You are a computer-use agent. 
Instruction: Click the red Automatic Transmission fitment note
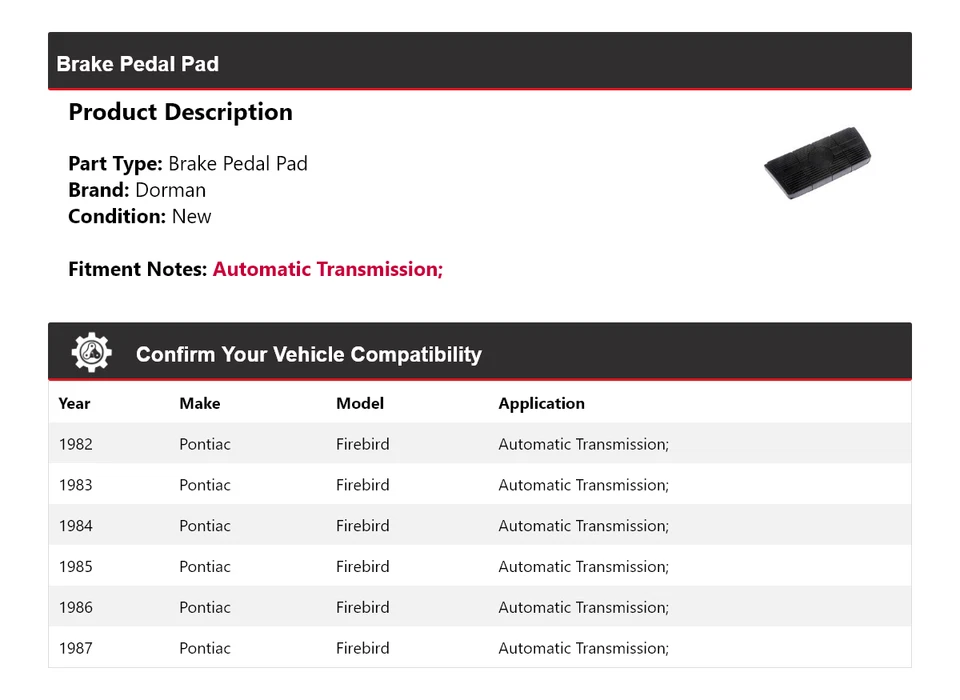click(327, 269)
